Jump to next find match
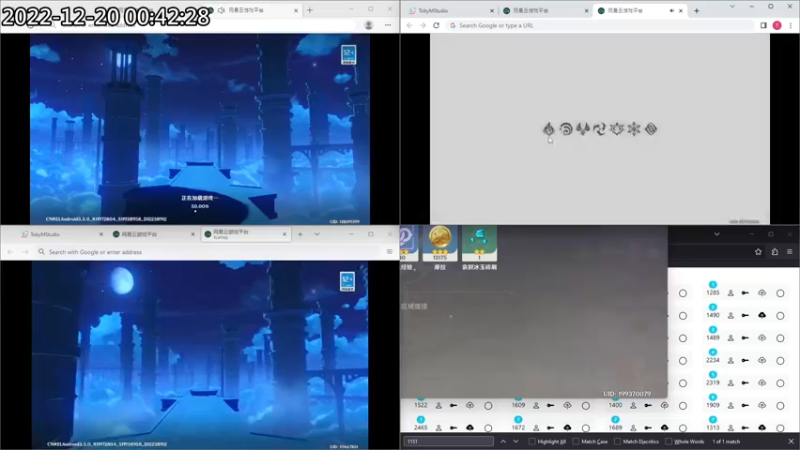The width and height of the screenshot is (800, 450). [x=516, y=441]
